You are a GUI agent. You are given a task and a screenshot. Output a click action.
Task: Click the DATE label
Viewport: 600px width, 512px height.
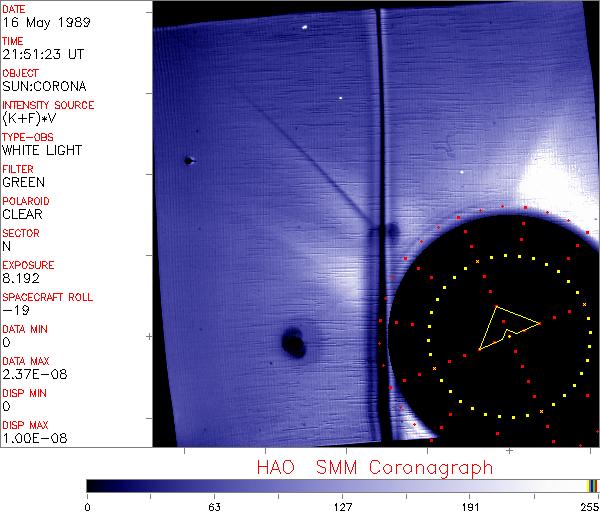[x=14, y=9]
